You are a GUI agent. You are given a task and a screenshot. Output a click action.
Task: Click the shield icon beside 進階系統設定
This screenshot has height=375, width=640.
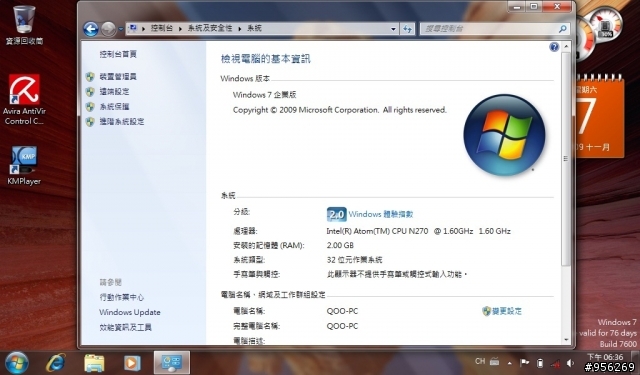[90, 122]
